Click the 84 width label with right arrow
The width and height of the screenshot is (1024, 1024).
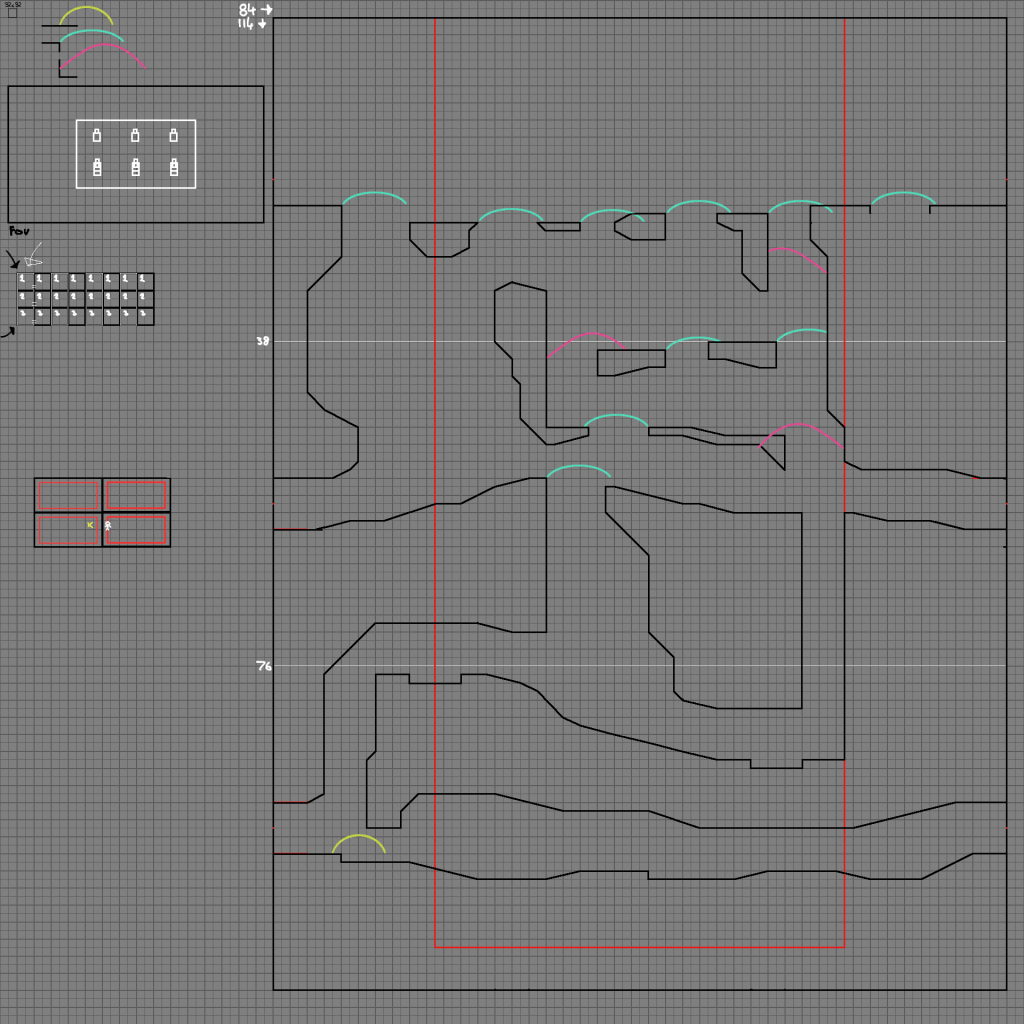pos(254,9)
